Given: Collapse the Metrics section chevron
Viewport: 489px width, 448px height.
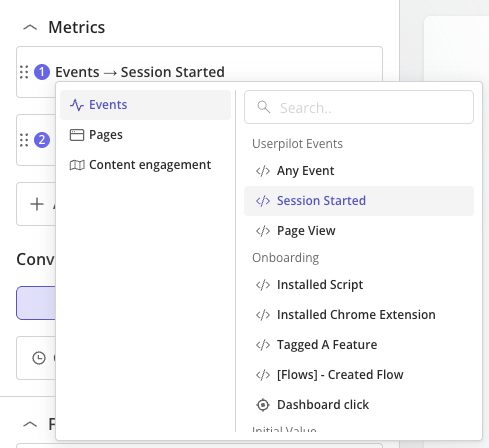Looking at the screenshot, I should [30, 28].
